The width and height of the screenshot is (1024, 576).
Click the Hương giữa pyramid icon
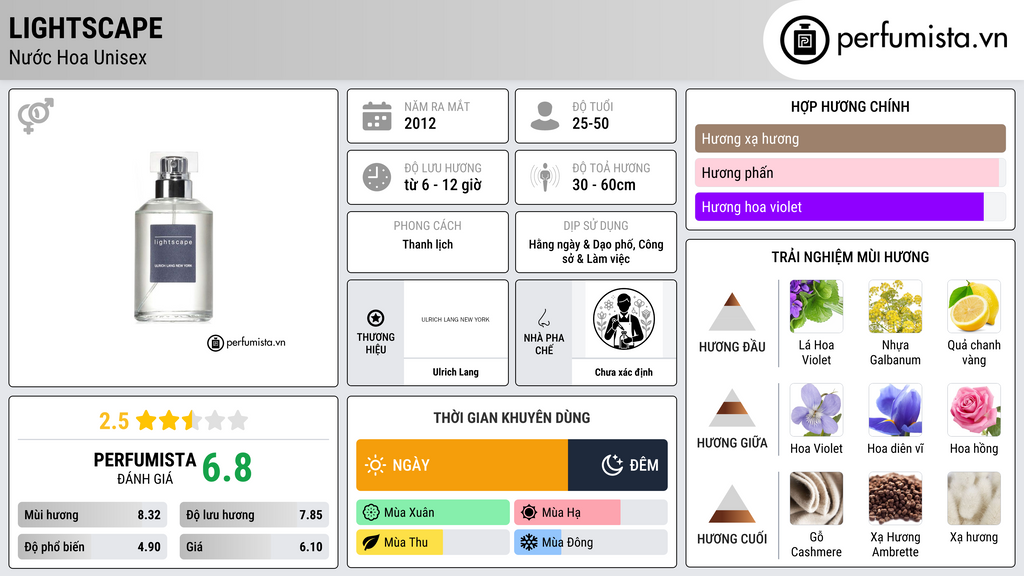[732, 408]
